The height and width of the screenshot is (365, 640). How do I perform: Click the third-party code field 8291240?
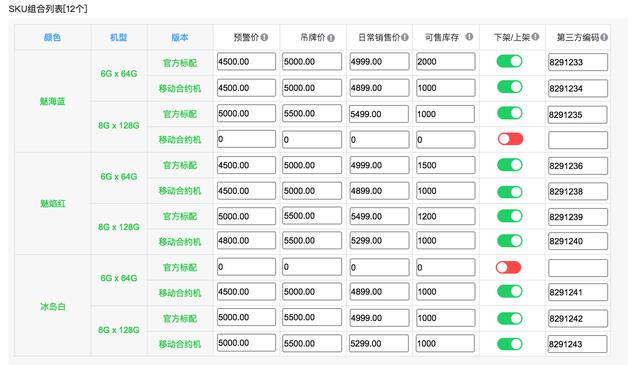tap(578, 241)
